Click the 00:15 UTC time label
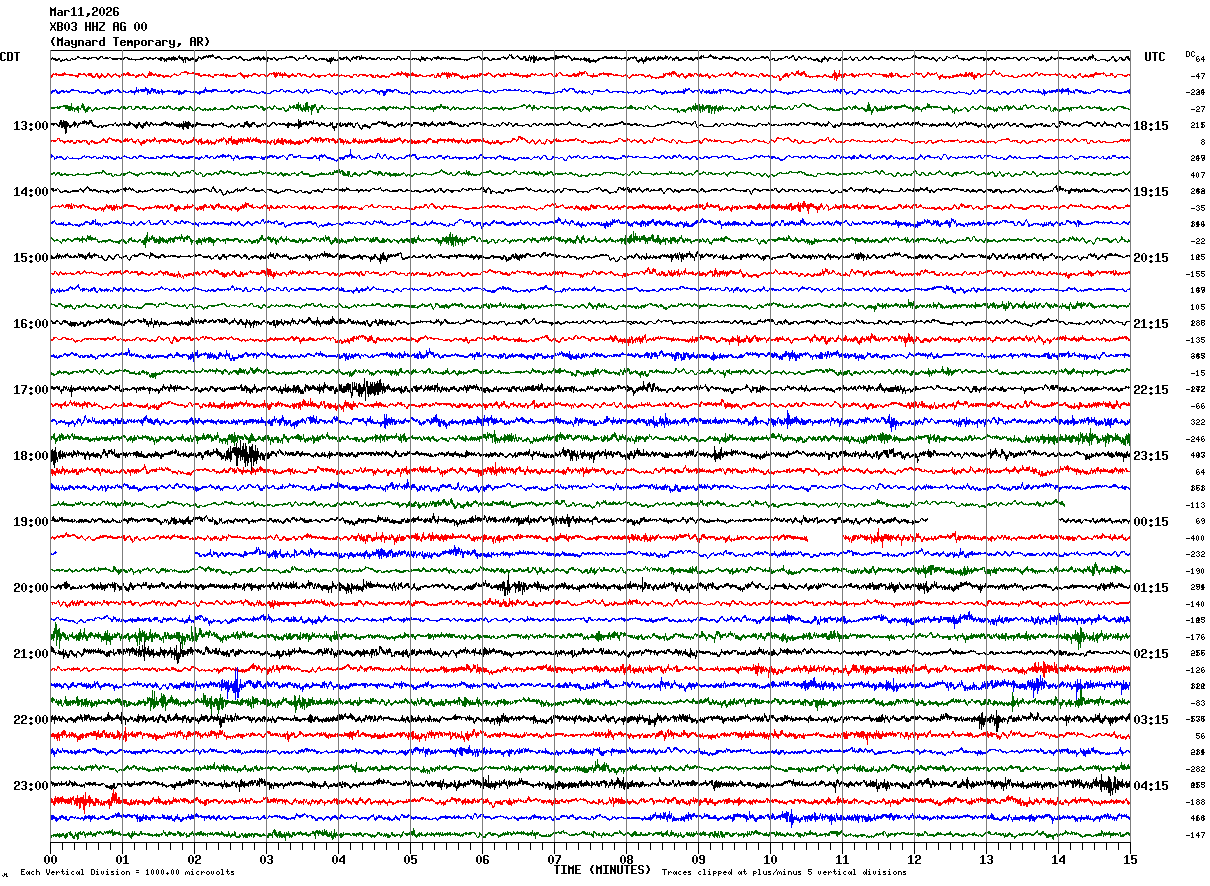This screenshot has height=886, width=1210. (1151, 522)
